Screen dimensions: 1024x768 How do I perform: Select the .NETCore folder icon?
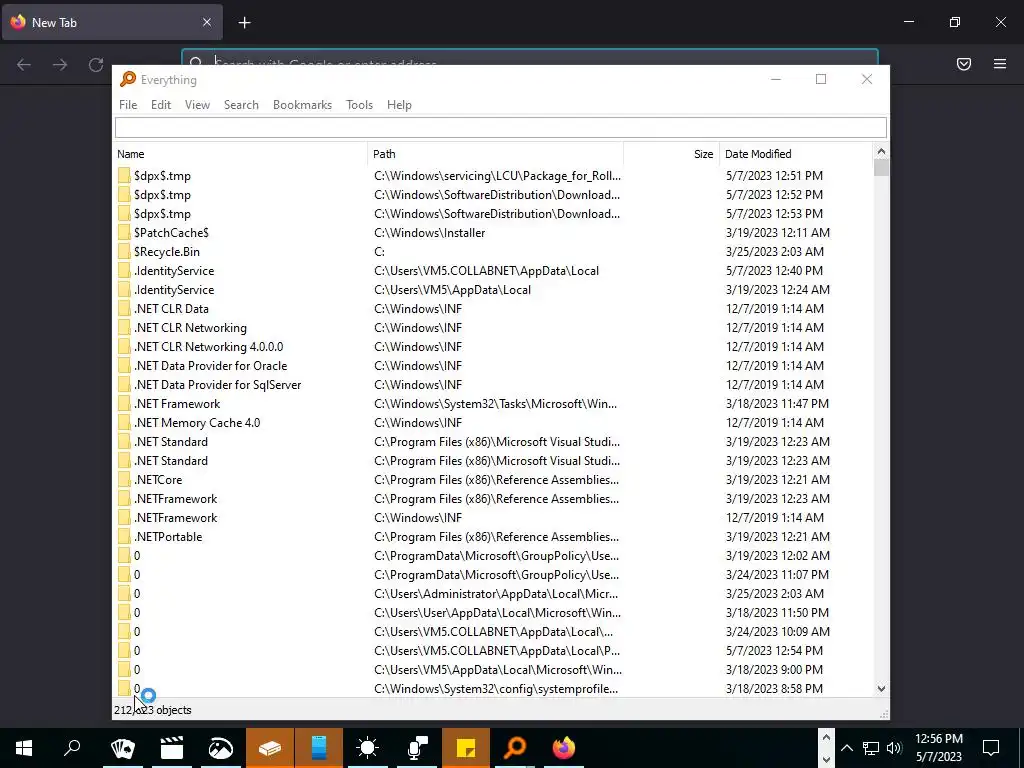point(124,479)
